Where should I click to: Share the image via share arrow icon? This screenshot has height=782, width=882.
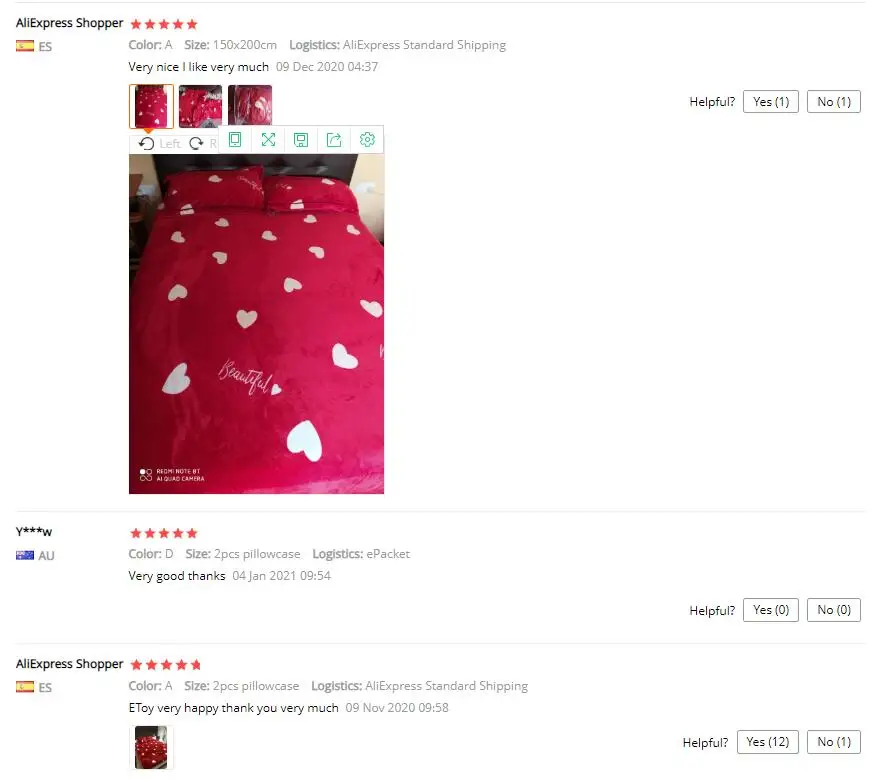334,140
